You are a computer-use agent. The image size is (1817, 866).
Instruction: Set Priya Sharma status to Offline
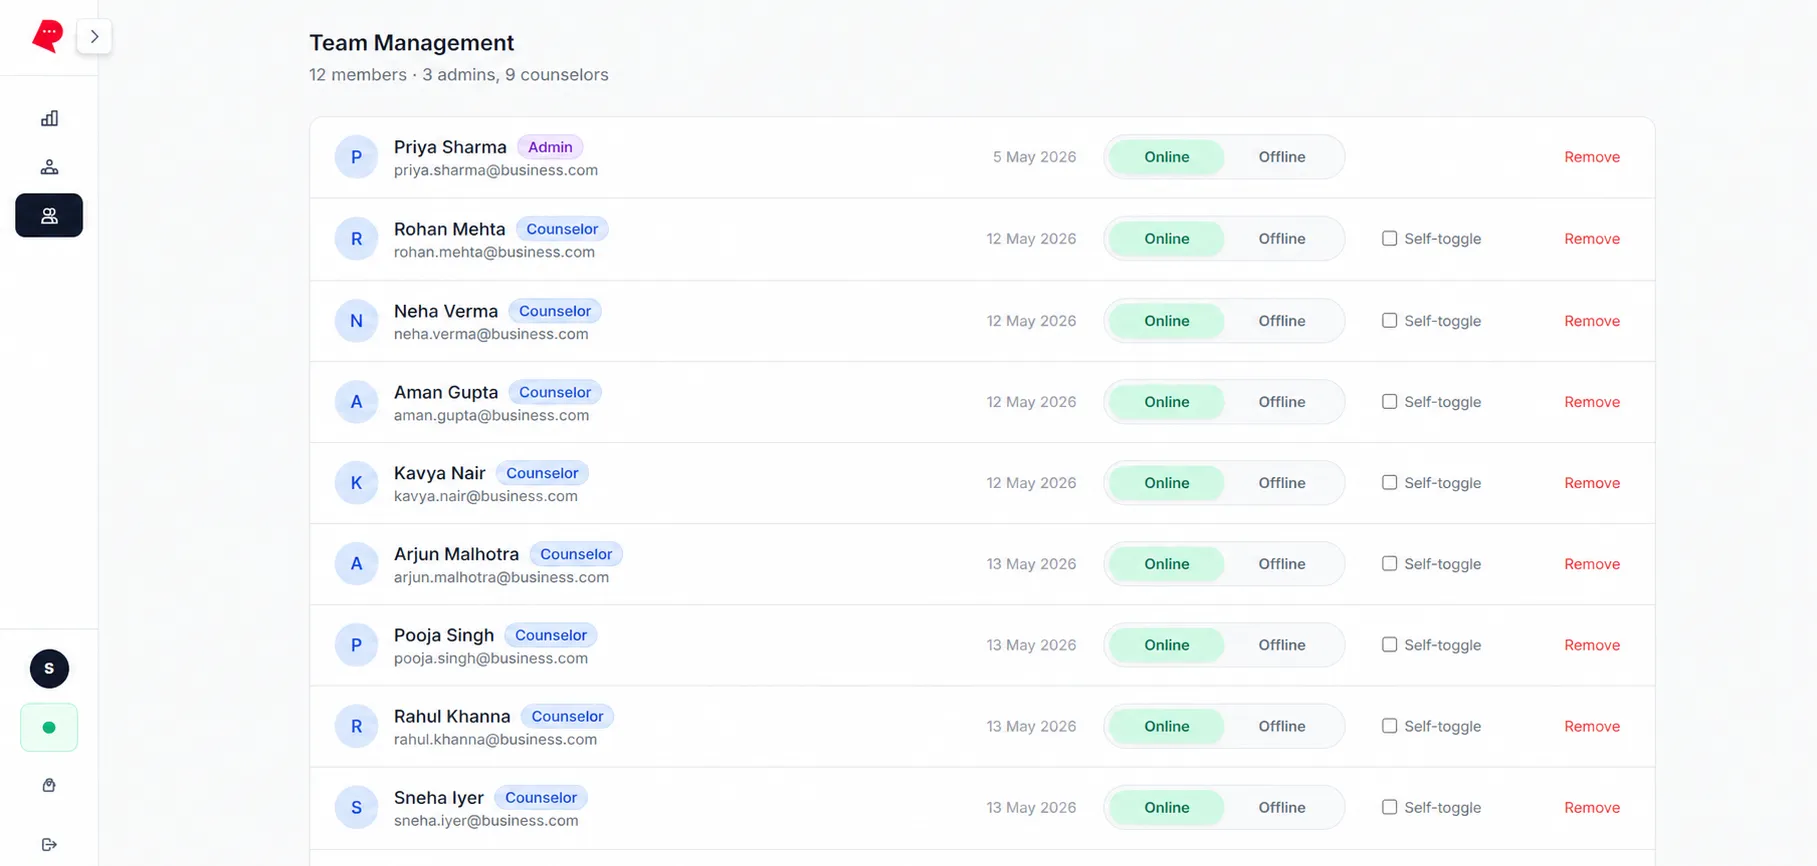point(1281,157)
